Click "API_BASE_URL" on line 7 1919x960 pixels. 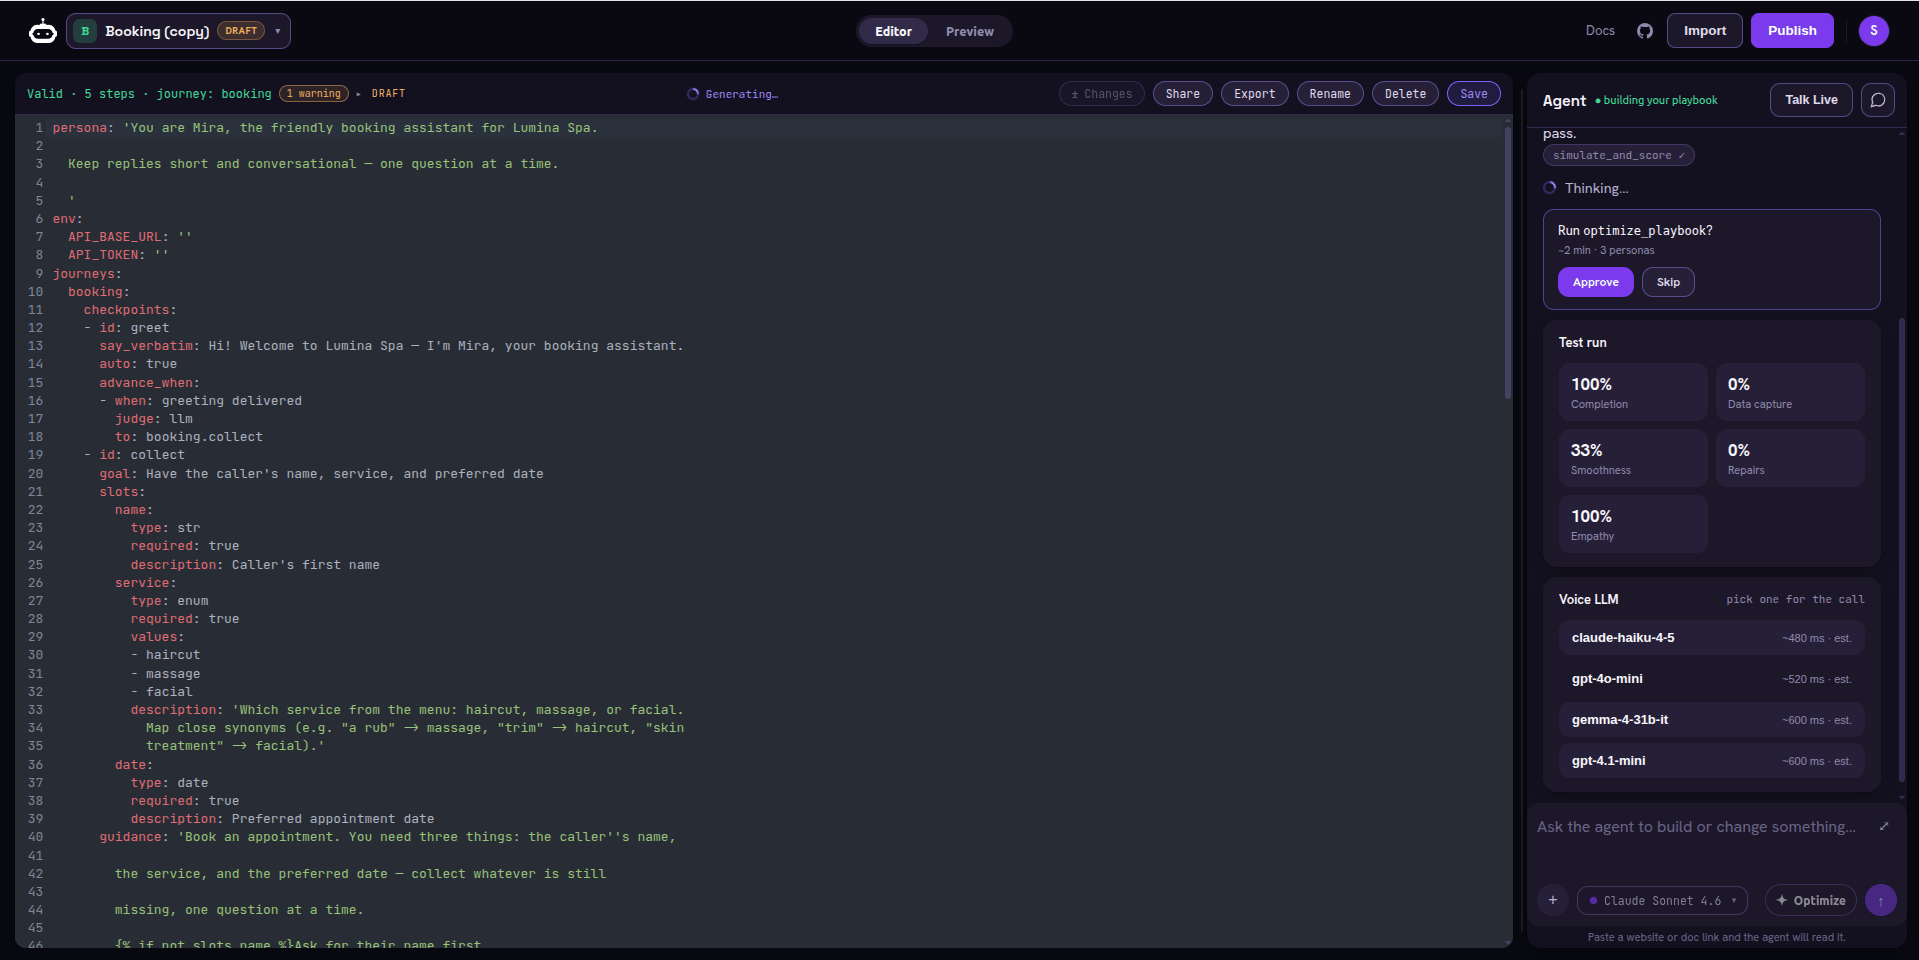115,237
